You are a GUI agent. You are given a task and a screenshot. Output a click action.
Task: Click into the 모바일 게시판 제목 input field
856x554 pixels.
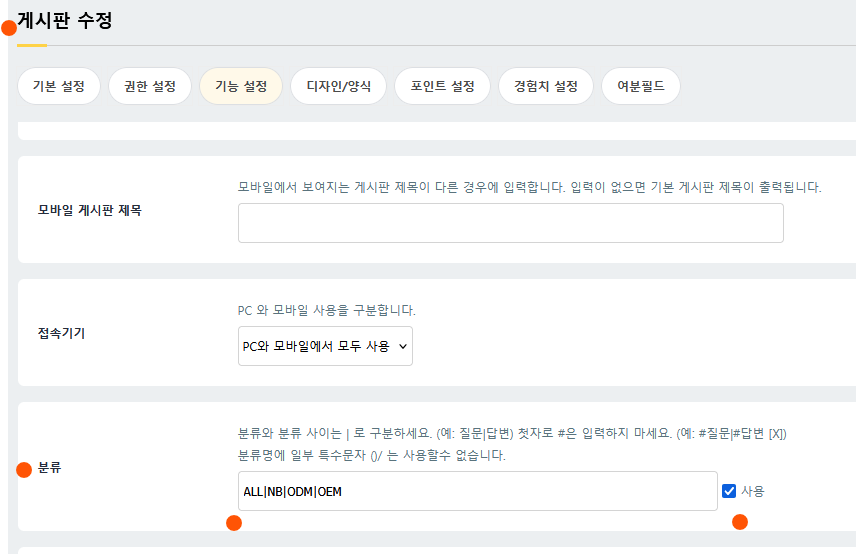(x=510, y=223)
